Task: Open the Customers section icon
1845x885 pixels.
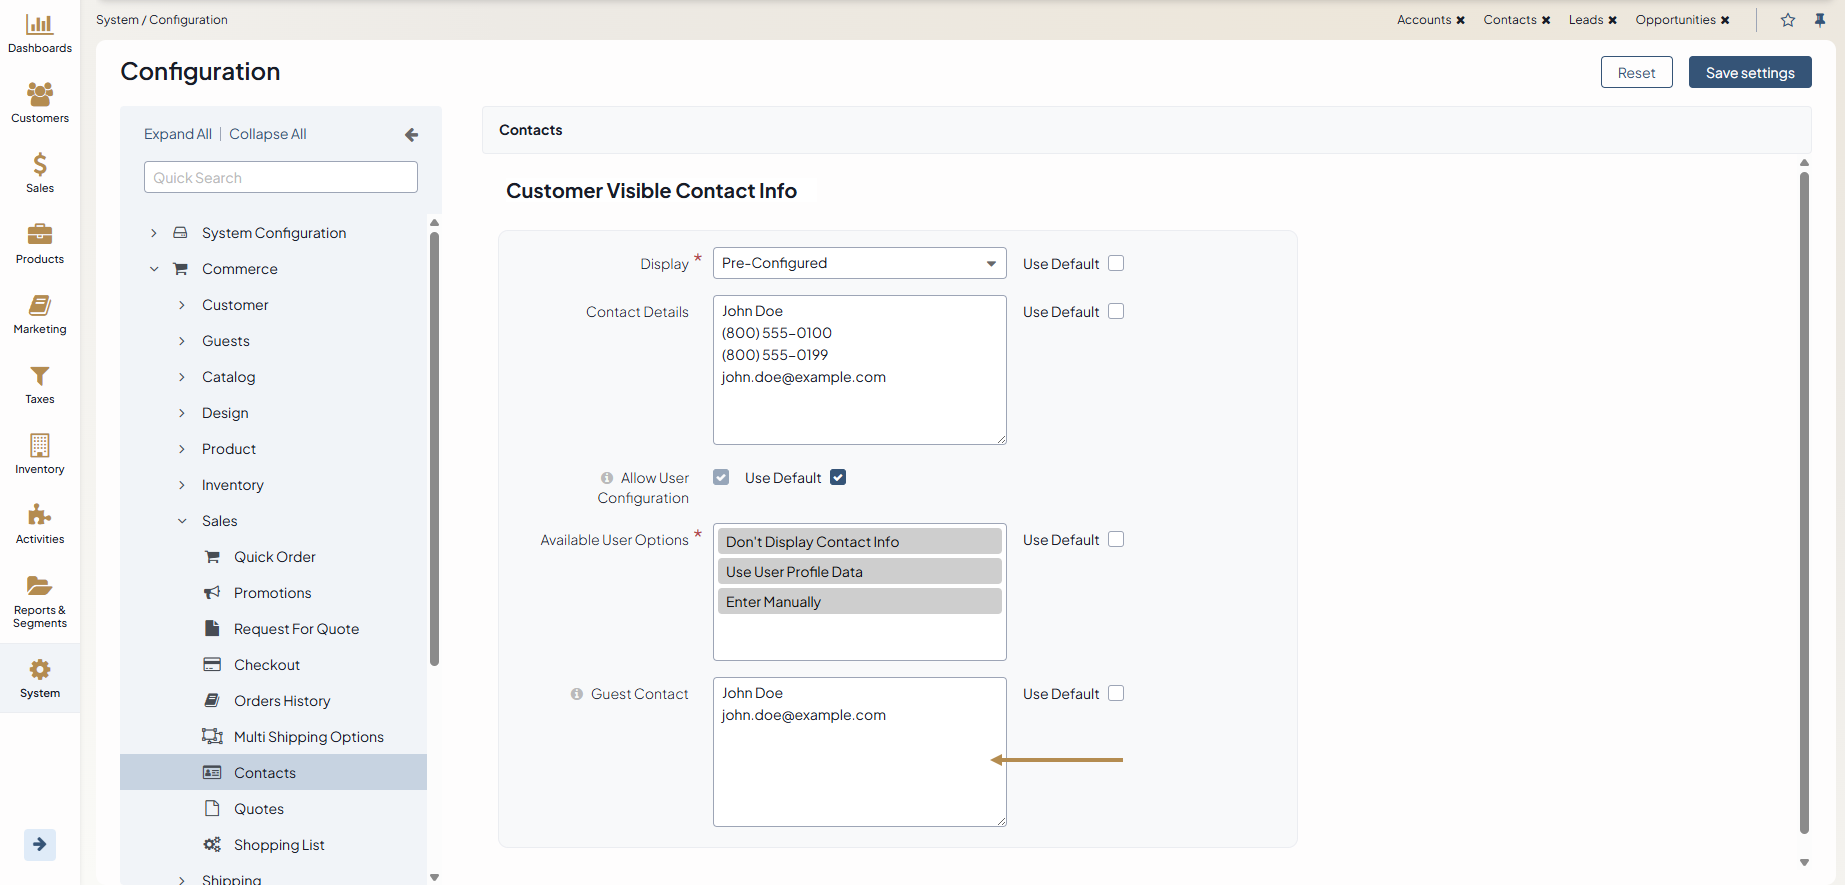Action: pyautogui.click(x=40, y=95)
